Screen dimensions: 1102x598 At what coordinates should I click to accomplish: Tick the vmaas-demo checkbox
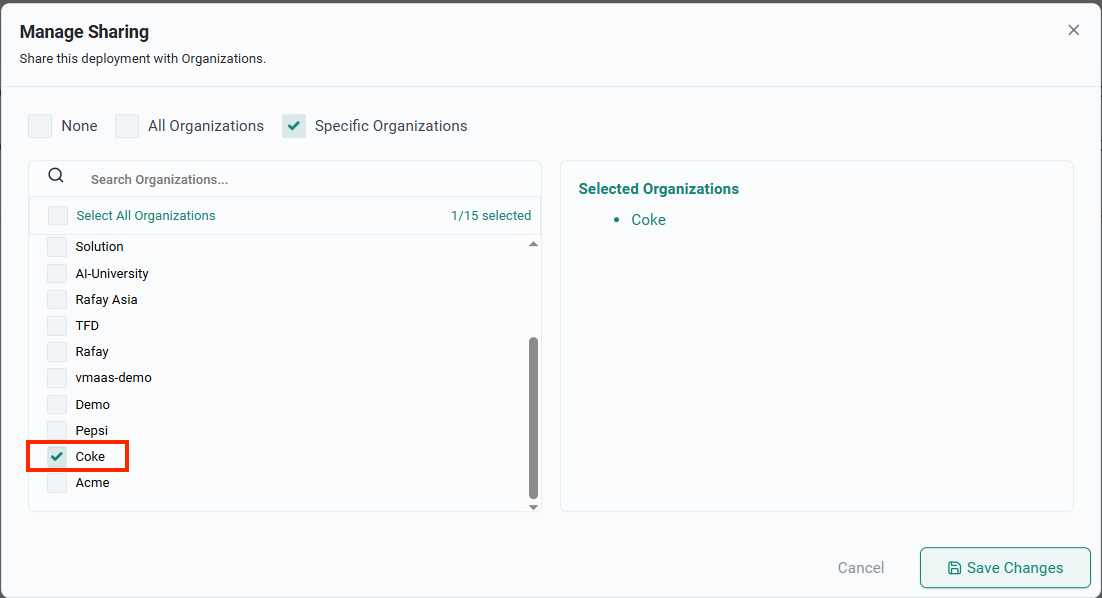[57, 378]
